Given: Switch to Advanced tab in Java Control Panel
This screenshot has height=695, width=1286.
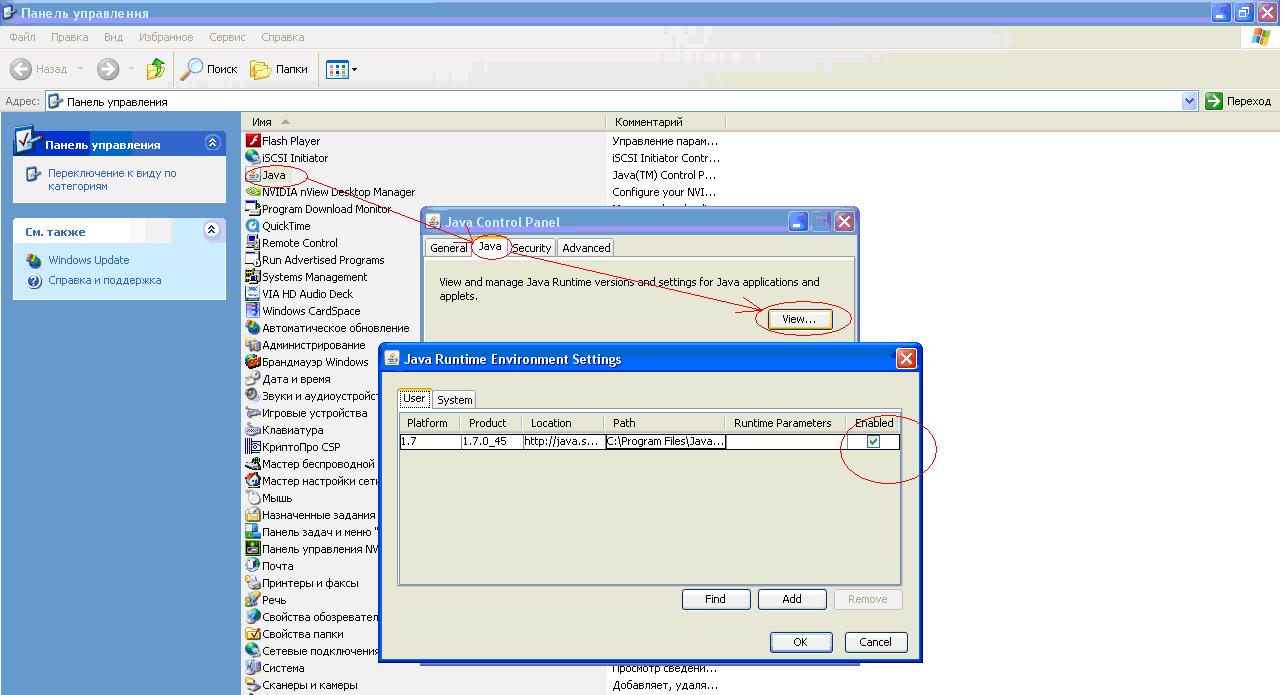Looking at the screenshot, I should coord(585,248).
